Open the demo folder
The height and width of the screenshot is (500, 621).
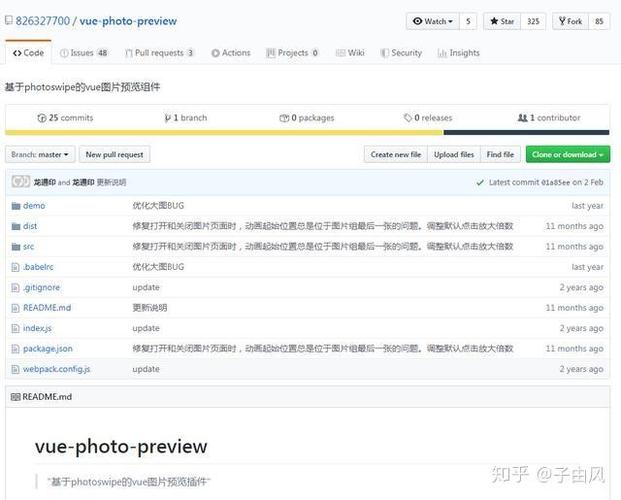(34, 206)
